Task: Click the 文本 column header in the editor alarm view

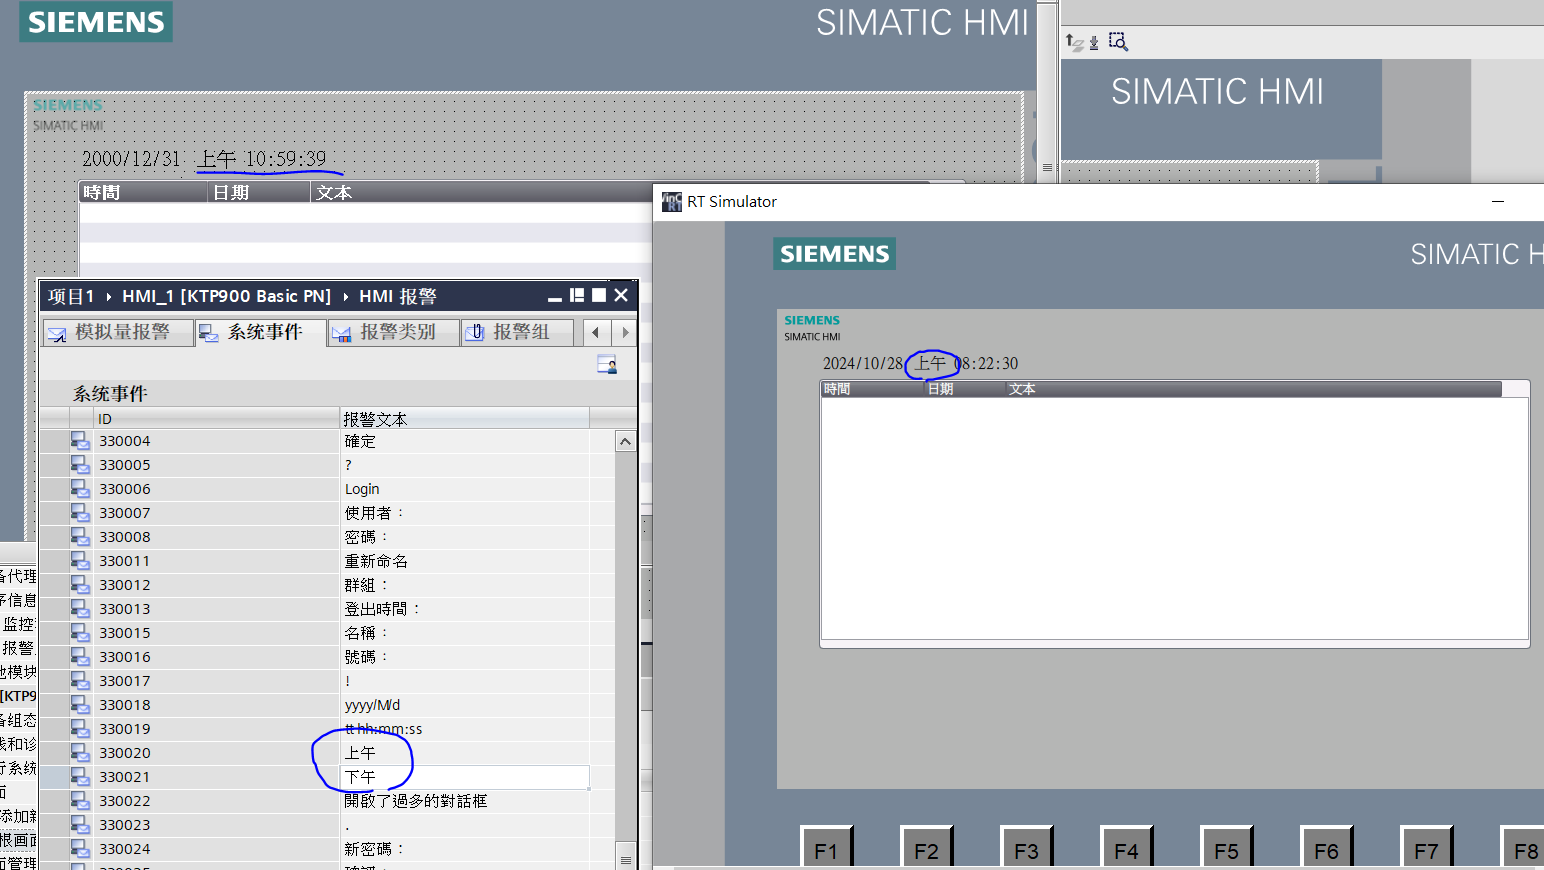Action: tap(481, 192)
